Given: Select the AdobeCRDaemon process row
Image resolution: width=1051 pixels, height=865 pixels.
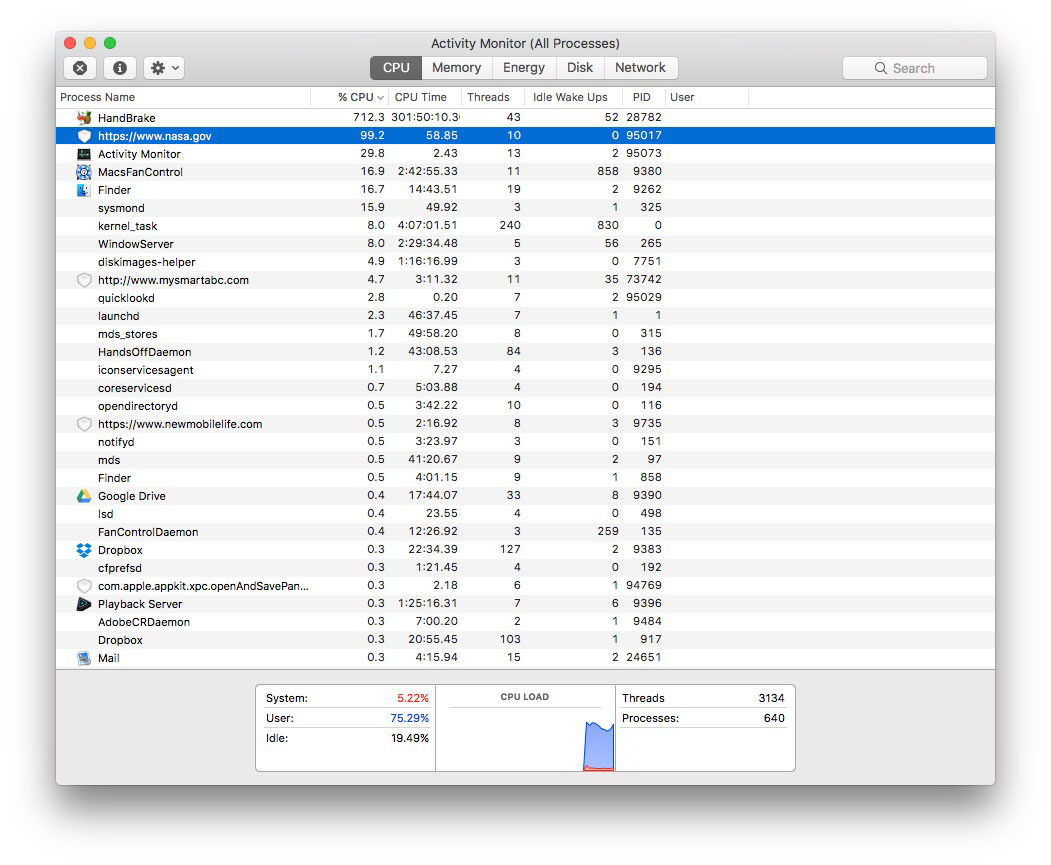Looking at the screenshot, I should [x=525, y=622].
